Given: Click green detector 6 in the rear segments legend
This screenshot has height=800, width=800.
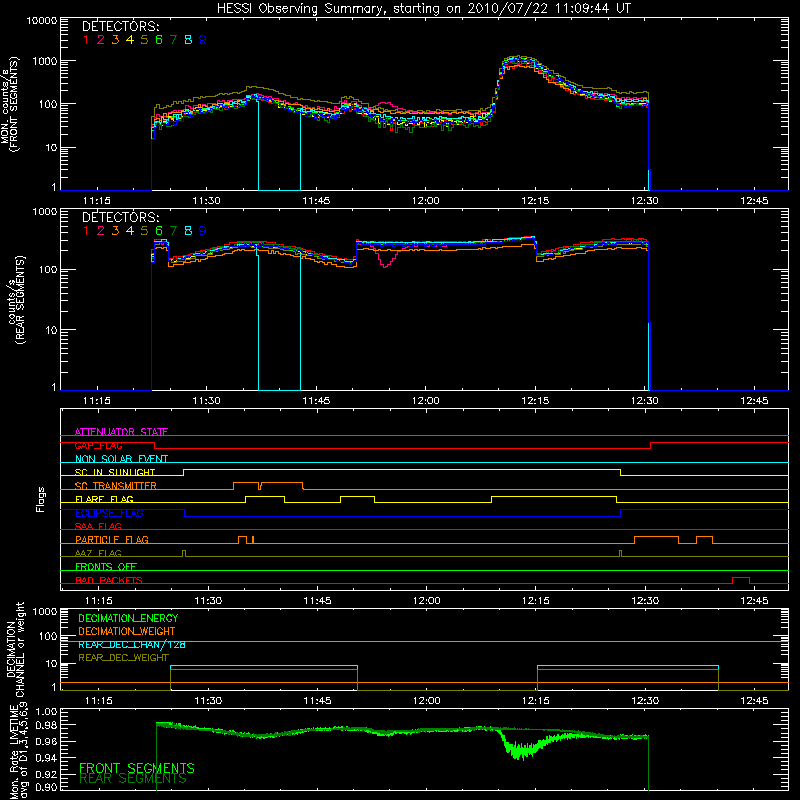Looking at the screenshot, I should 159,231.
